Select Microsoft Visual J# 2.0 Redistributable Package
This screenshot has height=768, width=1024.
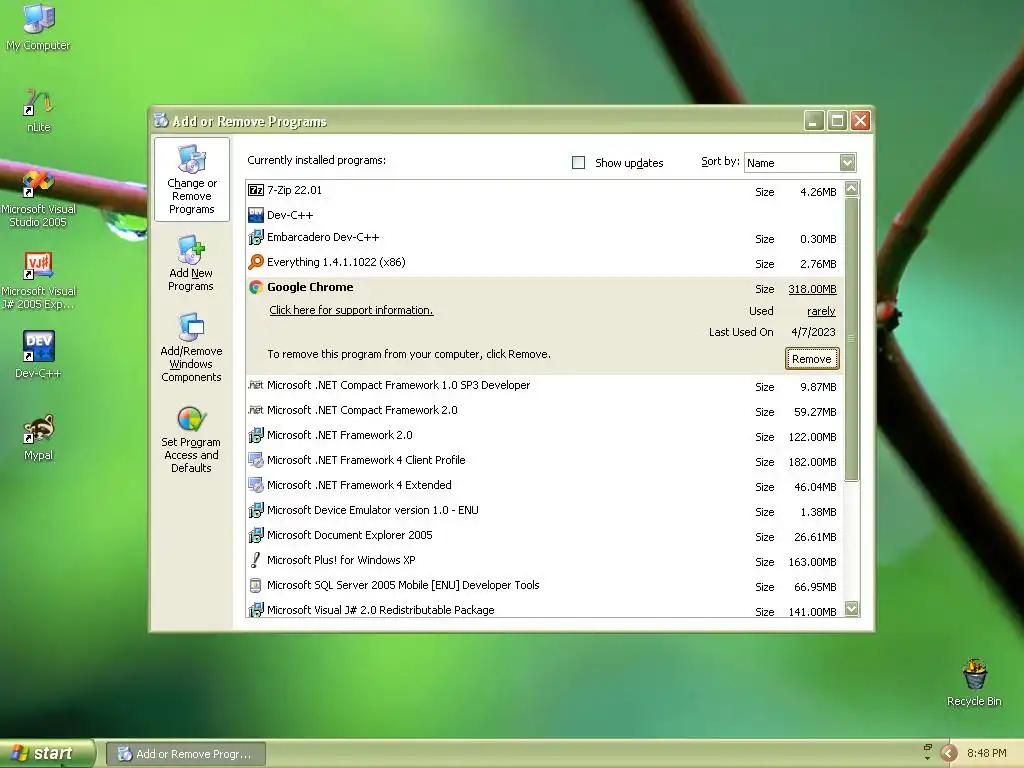coord(545,609)
